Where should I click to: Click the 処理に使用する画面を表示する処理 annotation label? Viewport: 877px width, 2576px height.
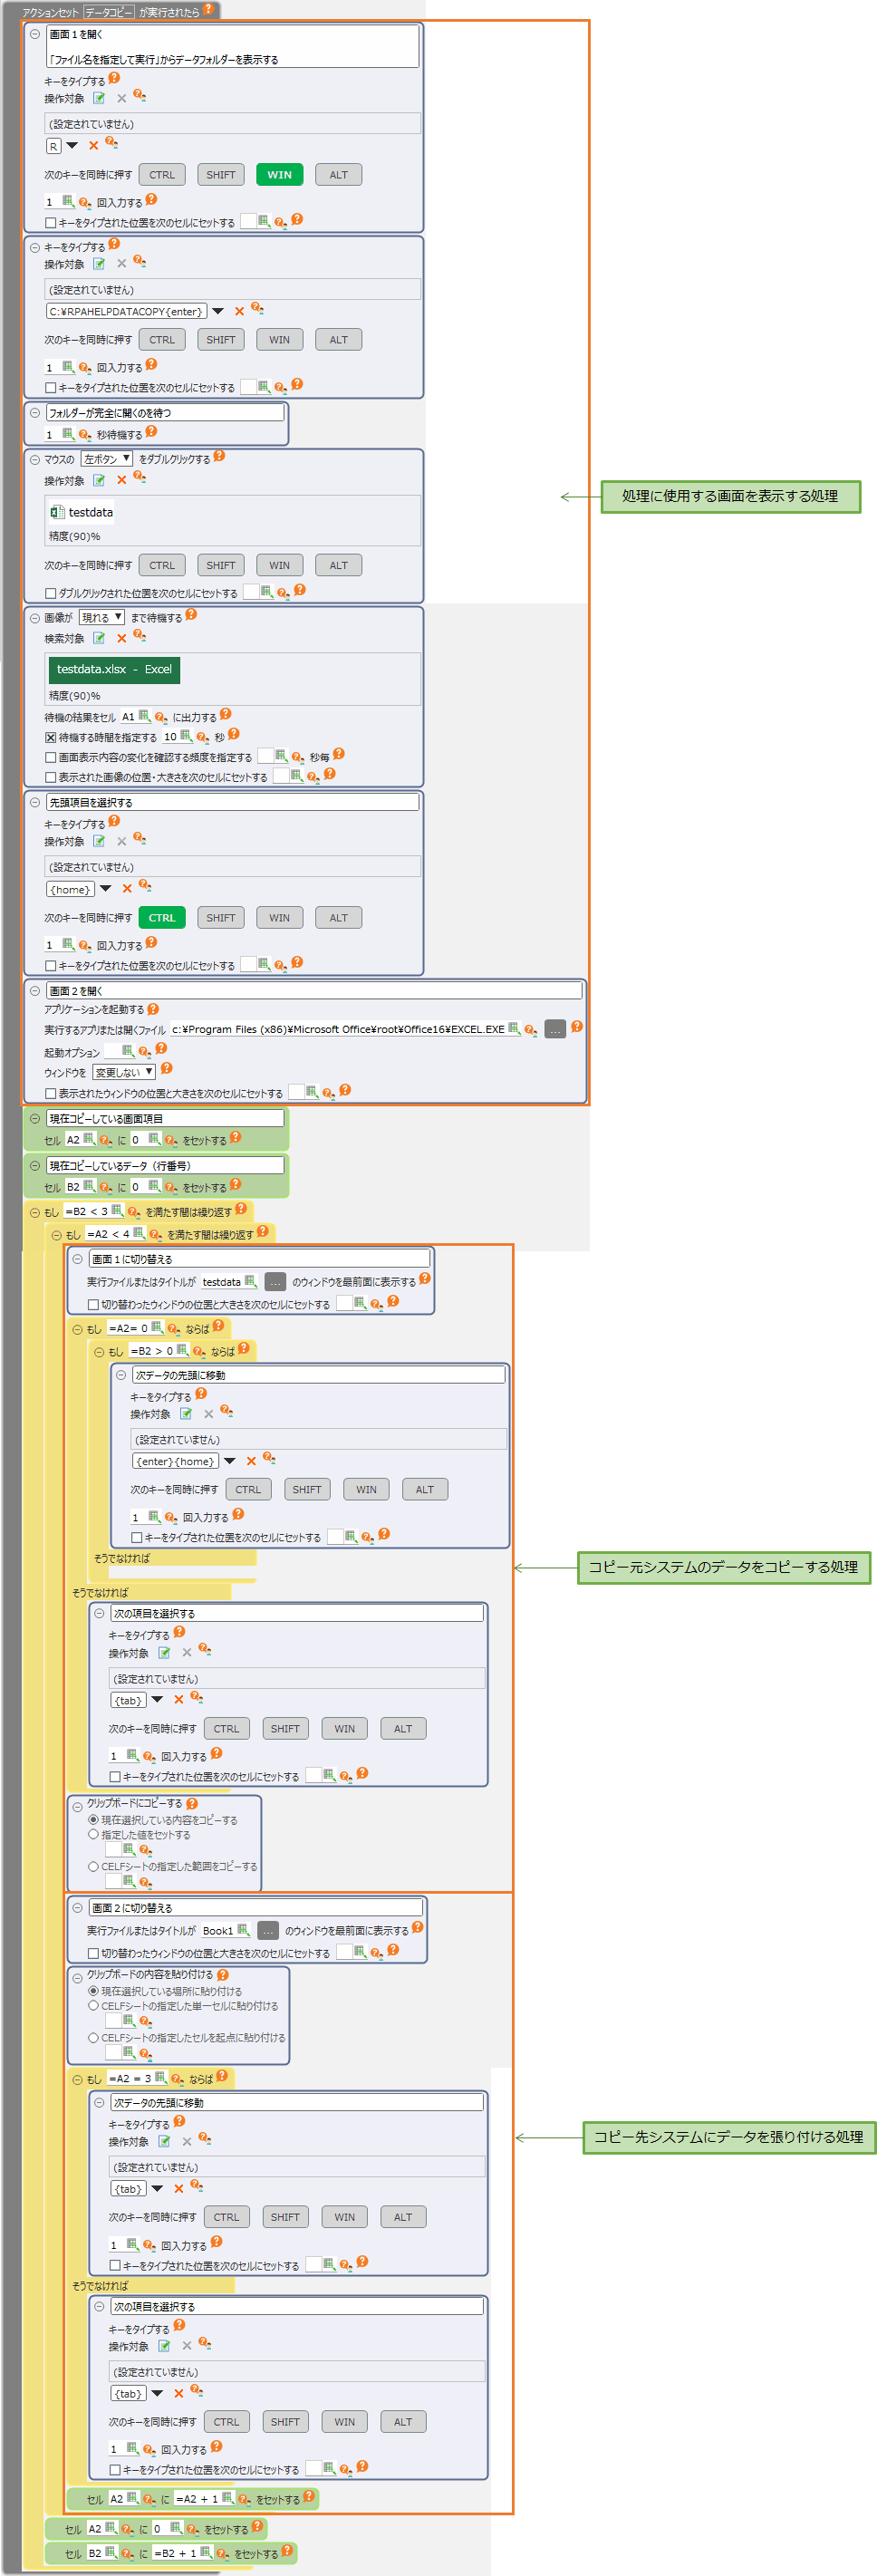click(x=730, y=496)
